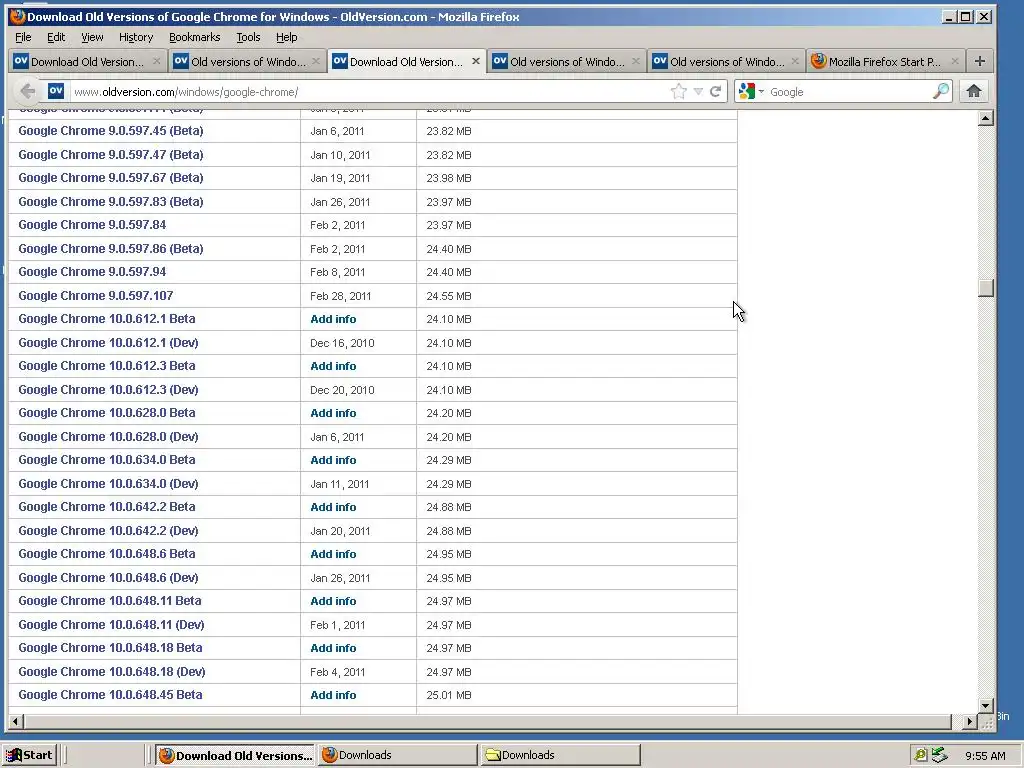Close the second tab Old versions of Windows
The image size is (1024, 768).
point(316,61)
